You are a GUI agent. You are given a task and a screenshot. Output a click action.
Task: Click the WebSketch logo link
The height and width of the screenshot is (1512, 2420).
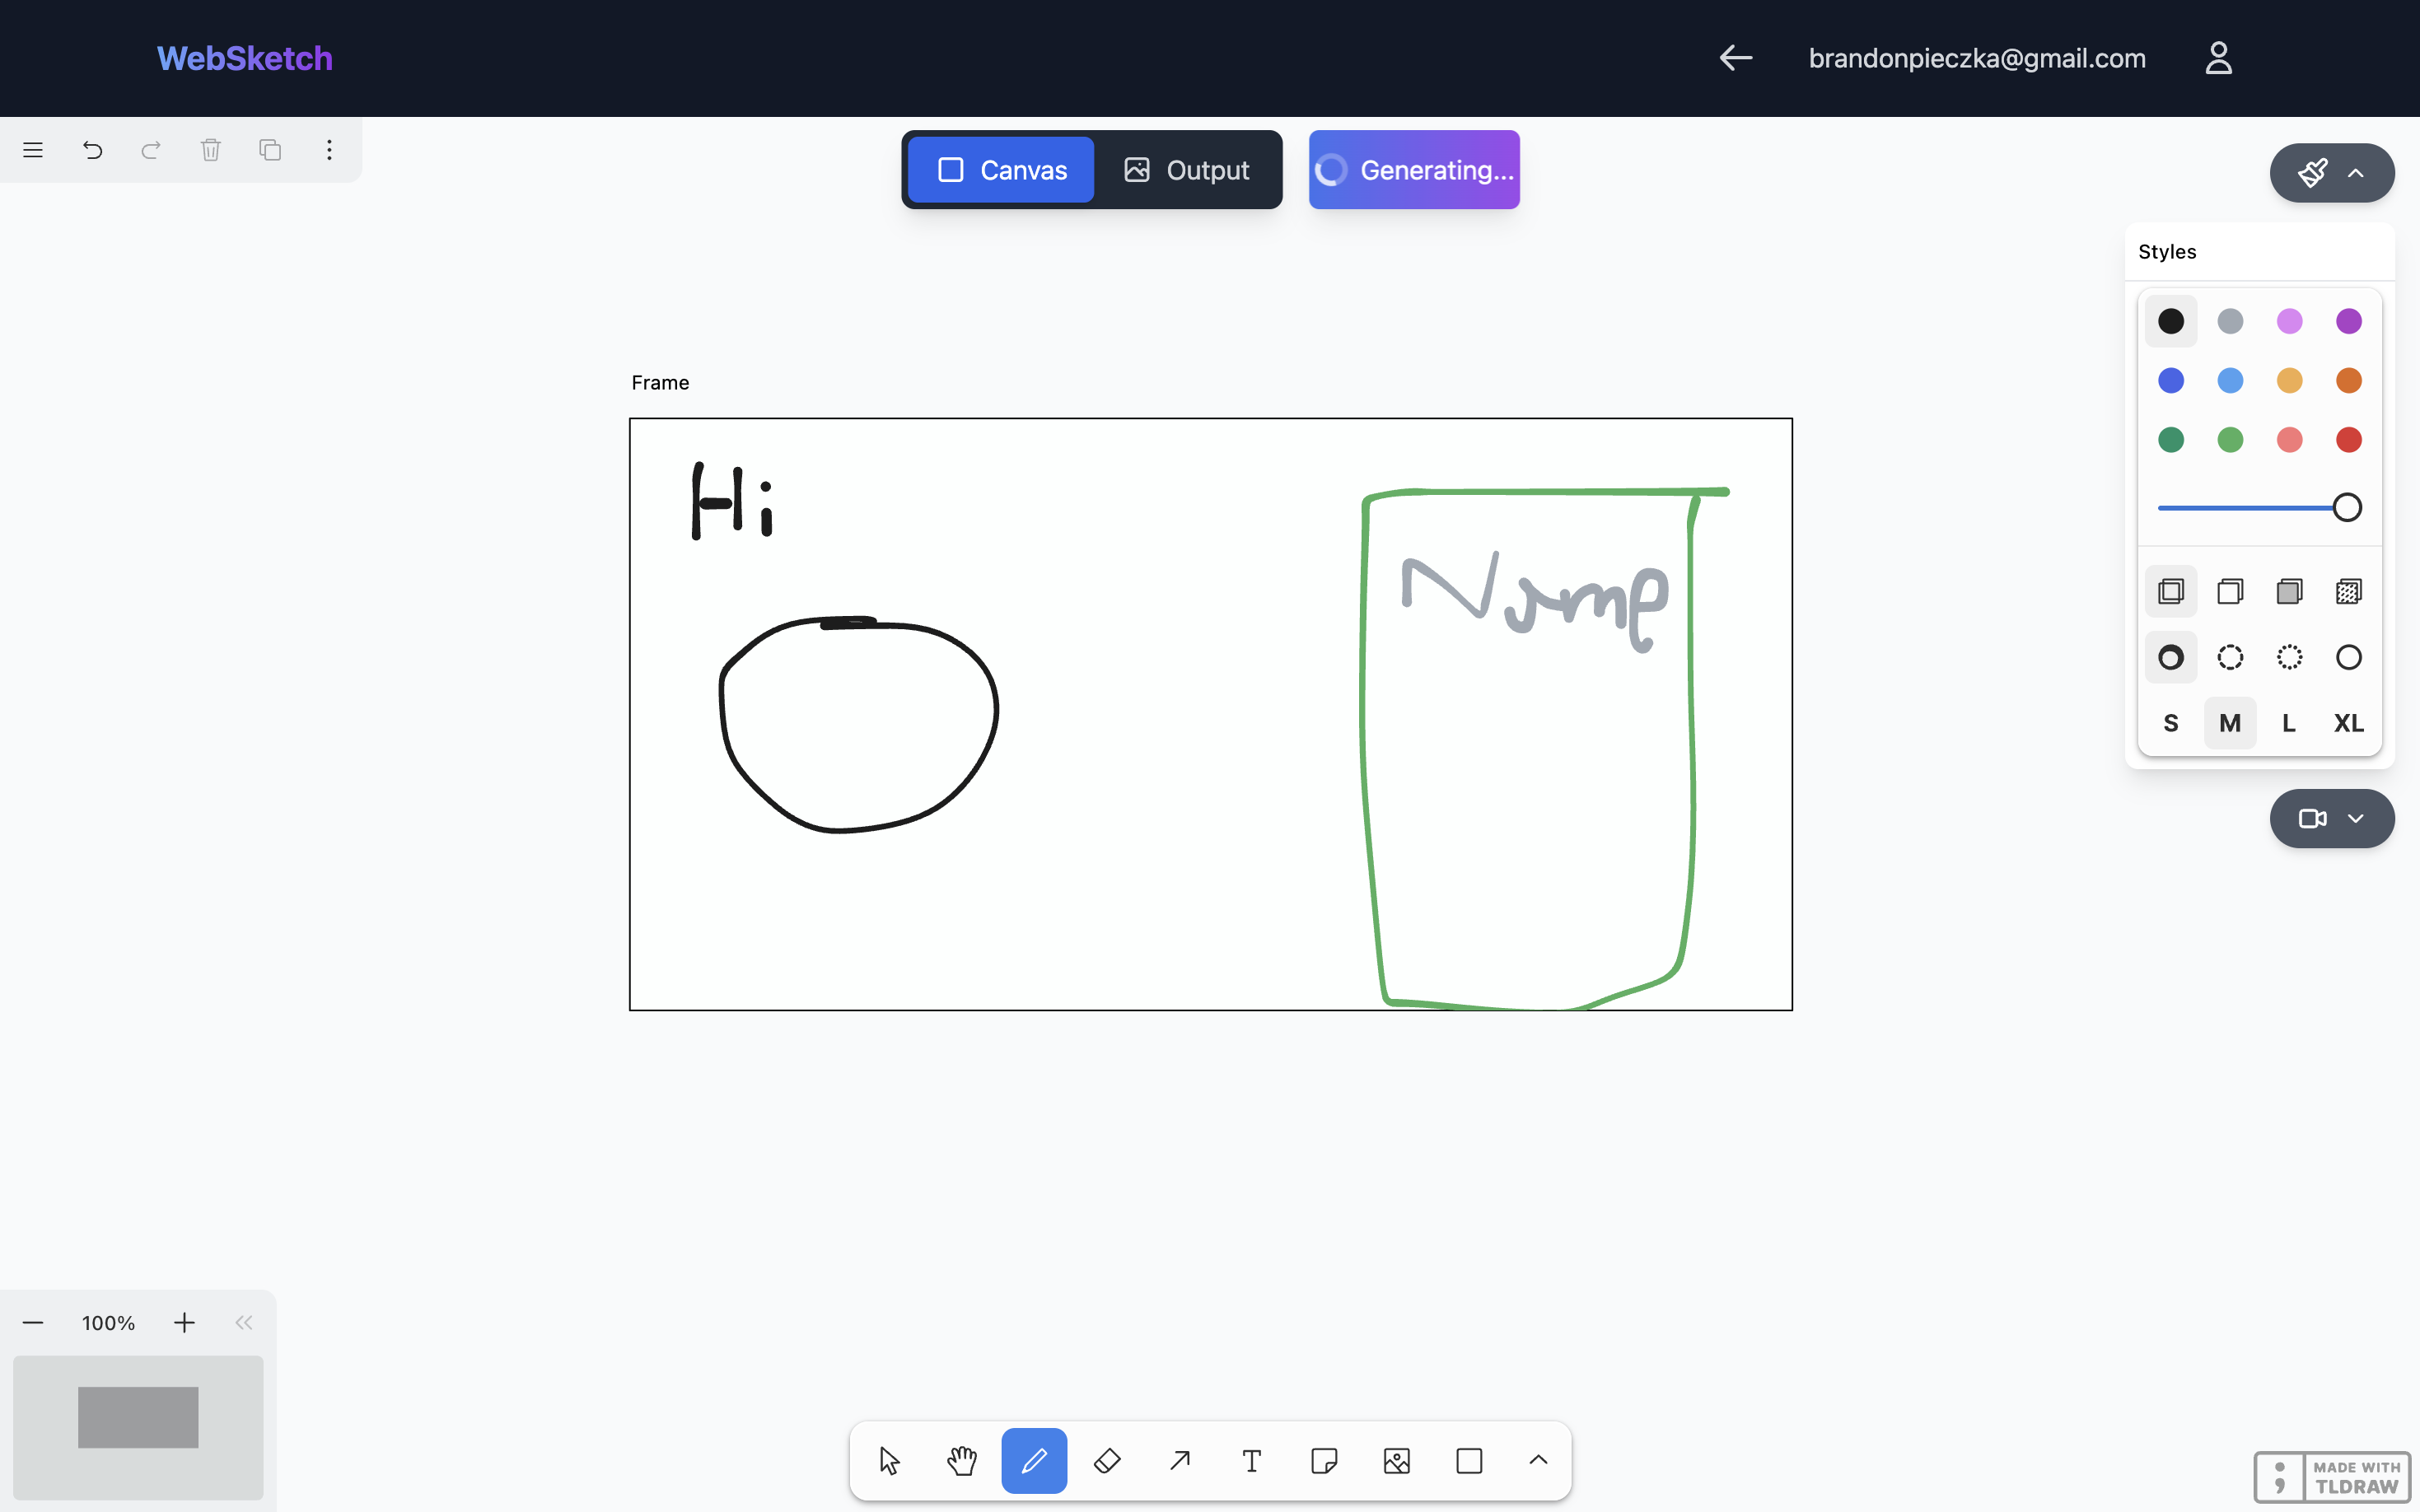pos(244,58)
